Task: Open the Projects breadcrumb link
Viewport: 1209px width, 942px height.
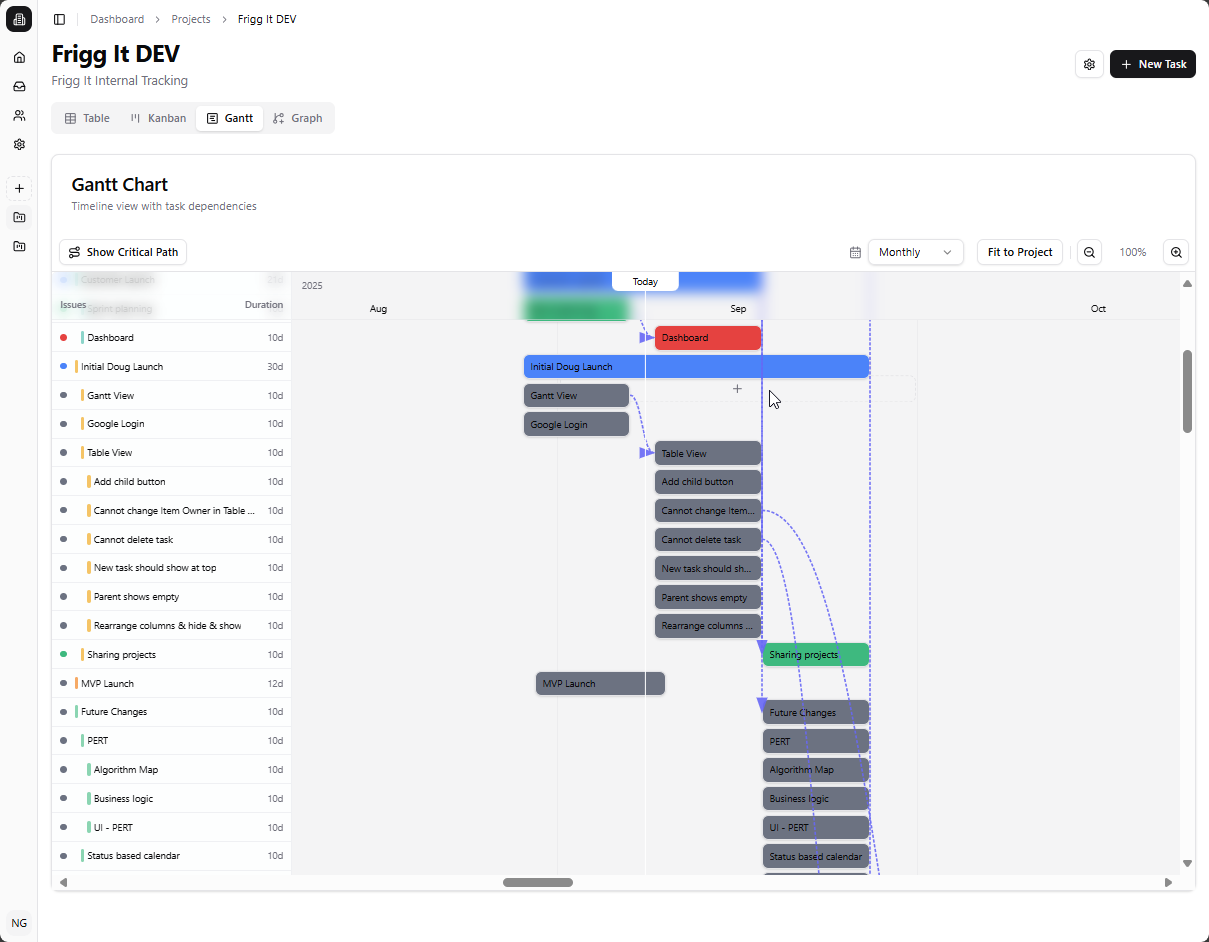Action: click(x=191, y=19)
